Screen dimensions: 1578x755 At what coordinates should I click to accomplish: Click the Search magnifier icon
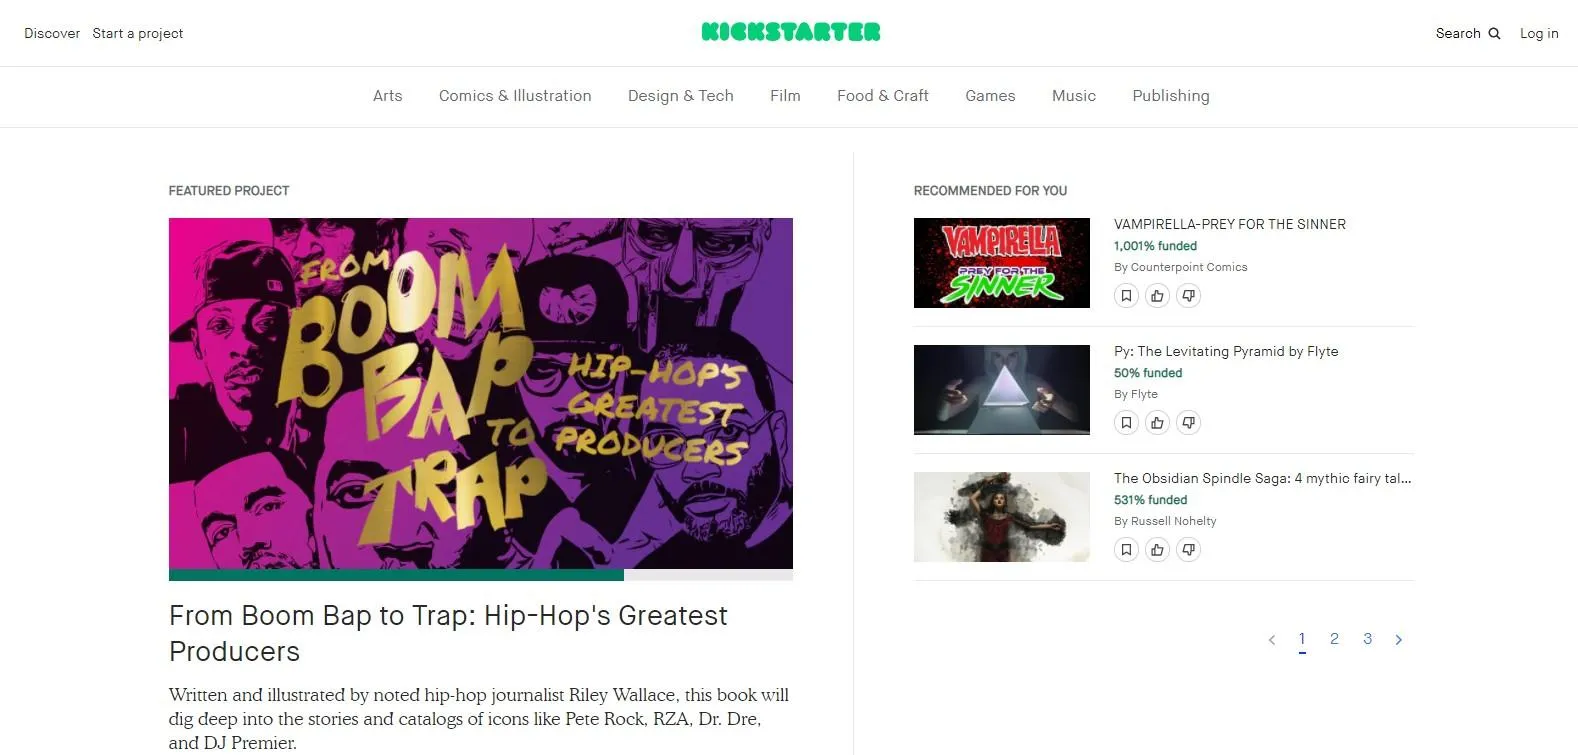(1494, 33)
